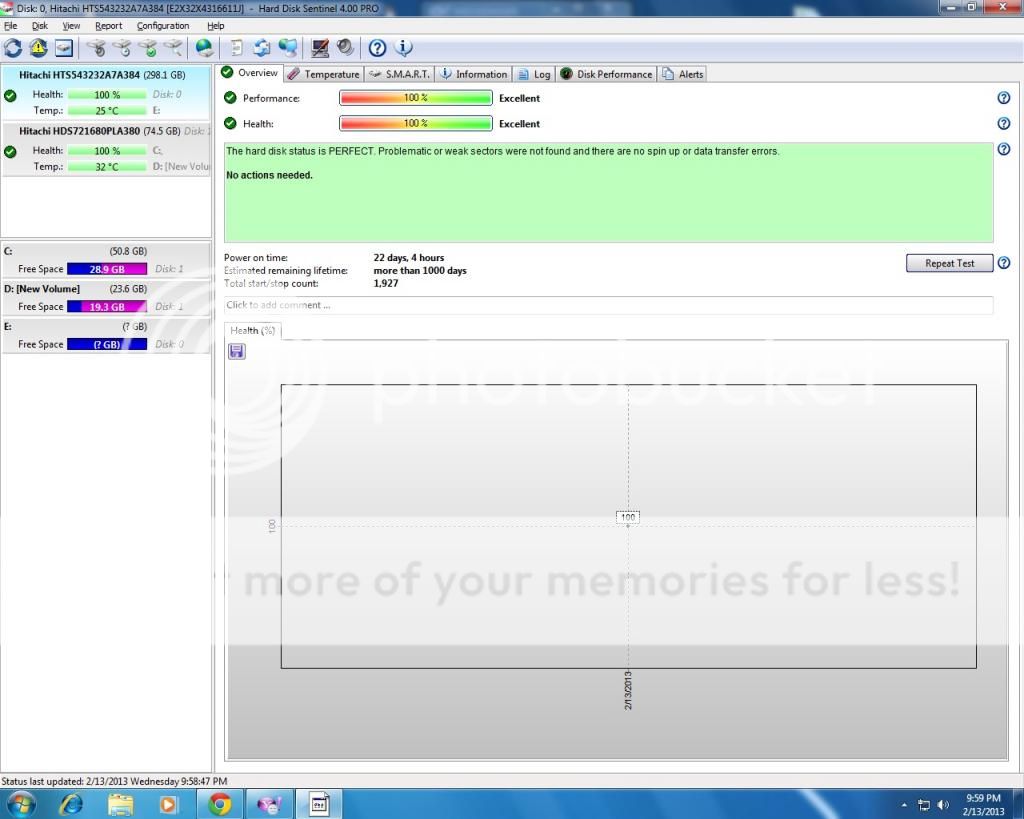1024x819 pixels.
Task: Click the C: drive free space bar
Action: pyautogui.click(x=106, y=269)
